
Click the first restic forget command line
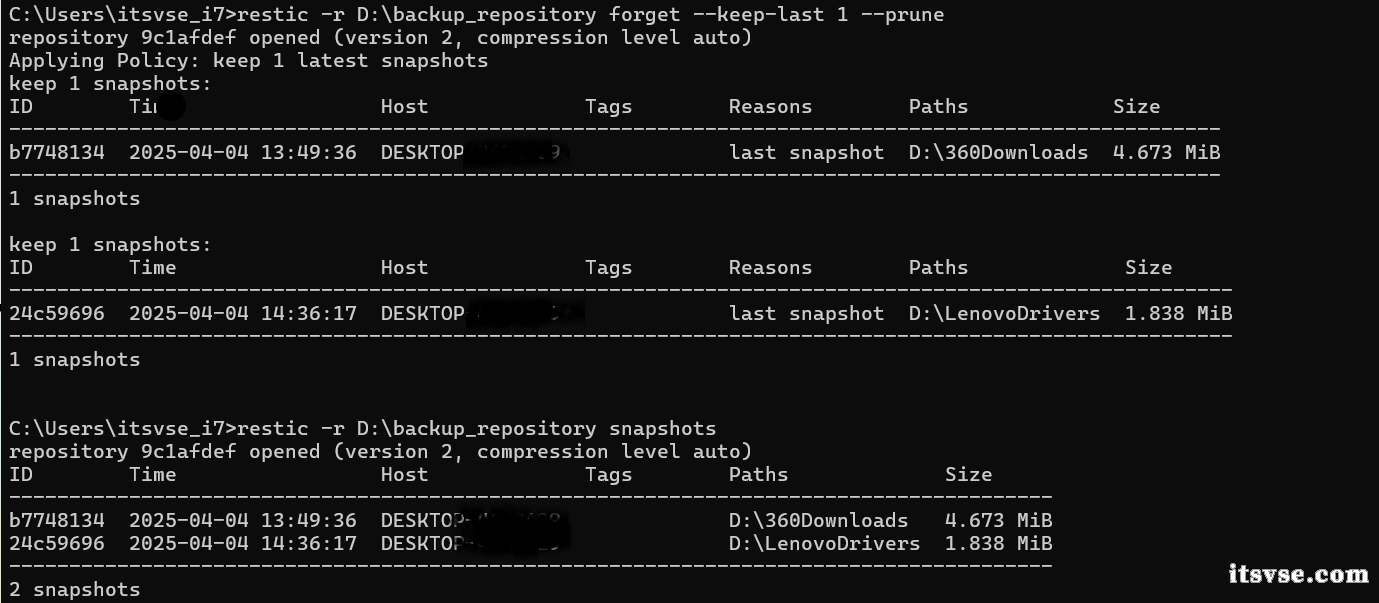(x=476, y=15)
